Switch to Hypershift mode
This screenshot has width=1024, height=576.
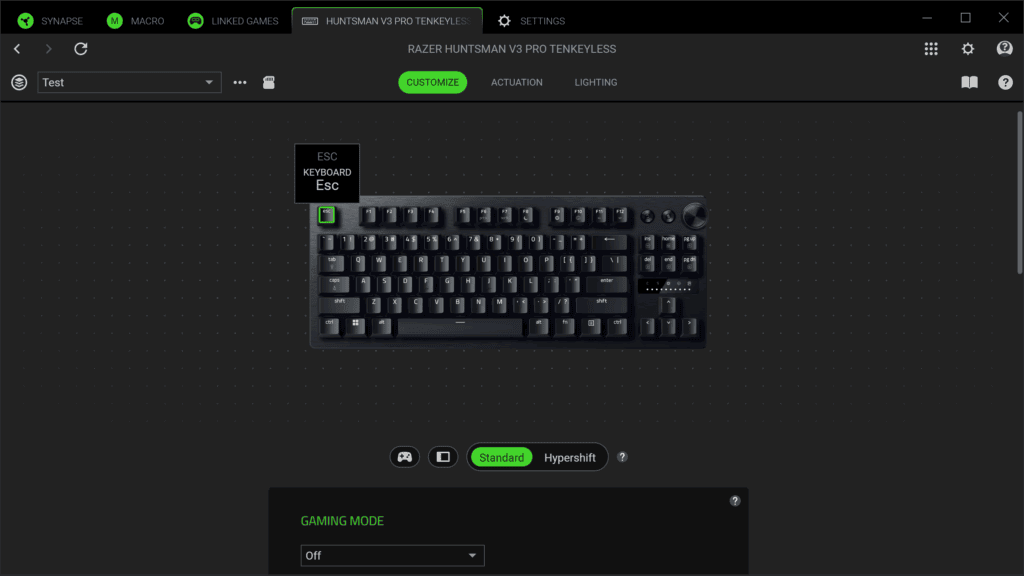tap(569, 457)
